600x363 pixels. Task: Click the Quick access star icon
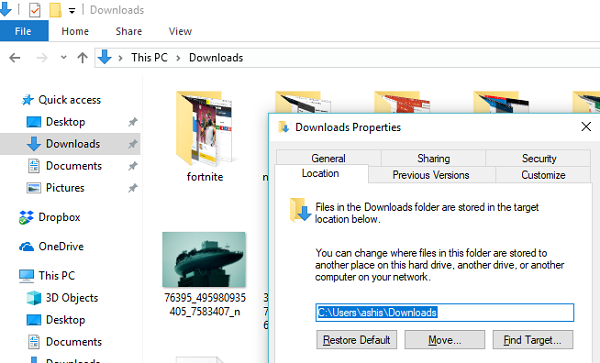coord(27,100)
